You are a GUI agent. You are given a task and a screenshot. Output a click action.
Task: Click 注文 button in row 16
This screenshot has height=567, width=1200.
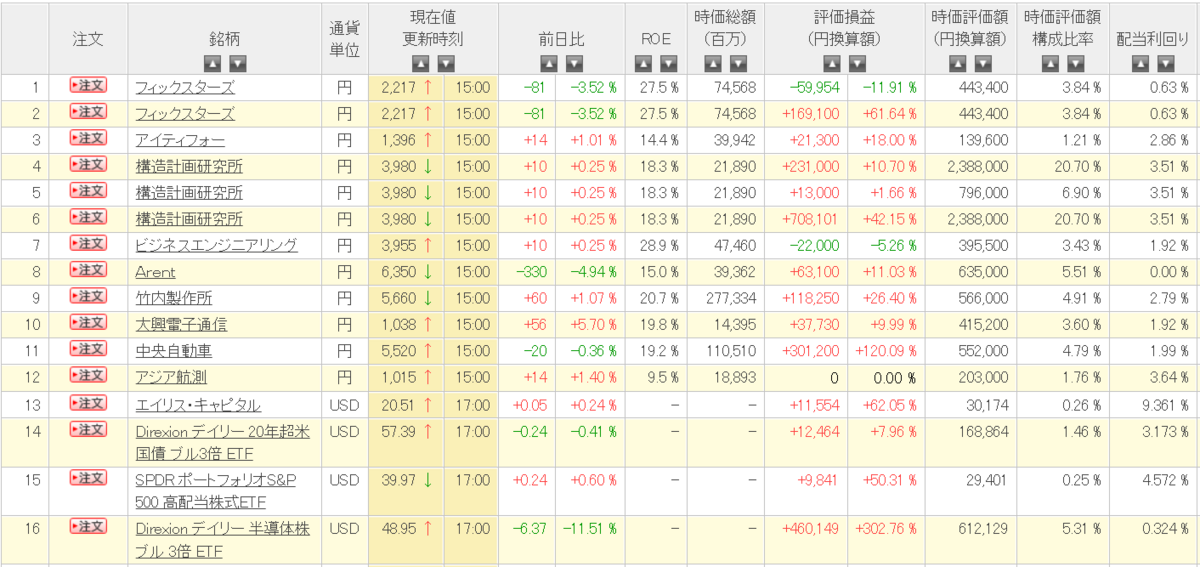88,526
